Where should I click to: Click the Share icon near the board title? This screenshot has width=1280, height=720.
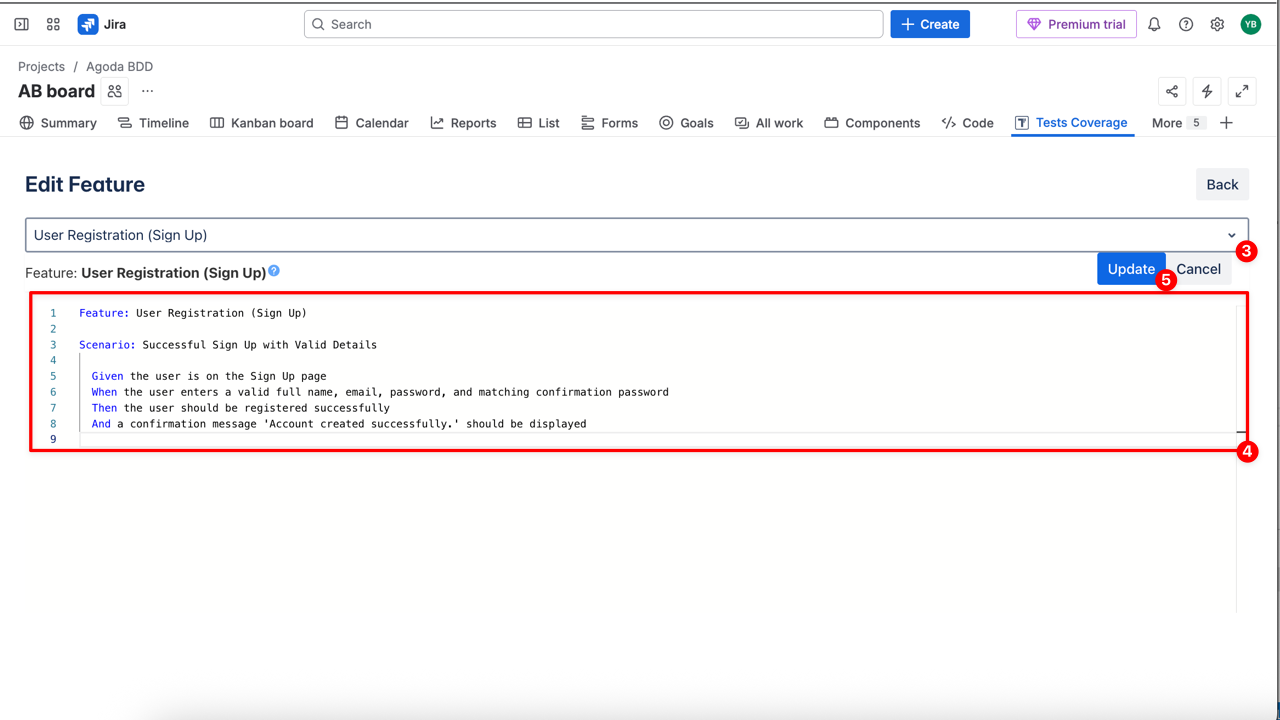click(1171, 90)
